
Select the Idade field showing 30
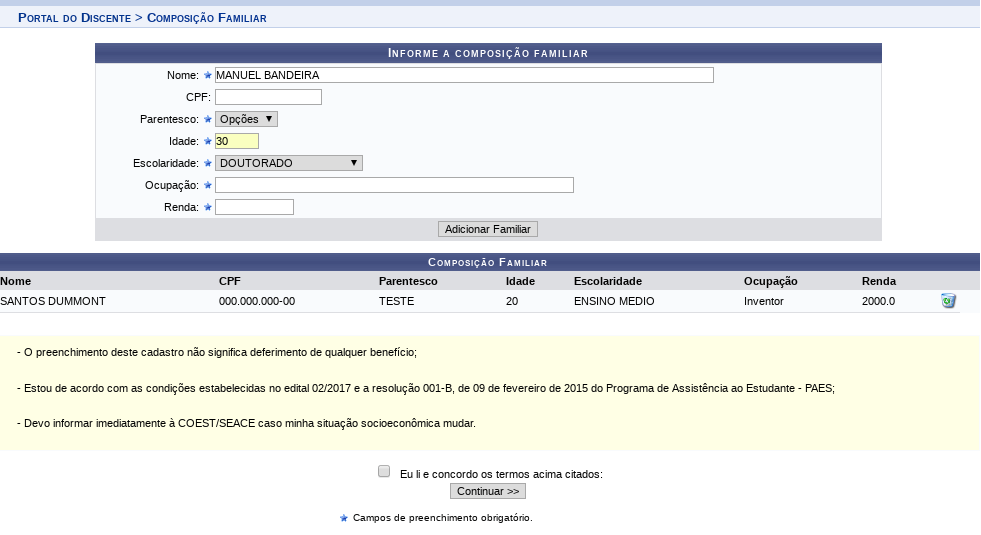pyautogui.click(x=236, y=141)
